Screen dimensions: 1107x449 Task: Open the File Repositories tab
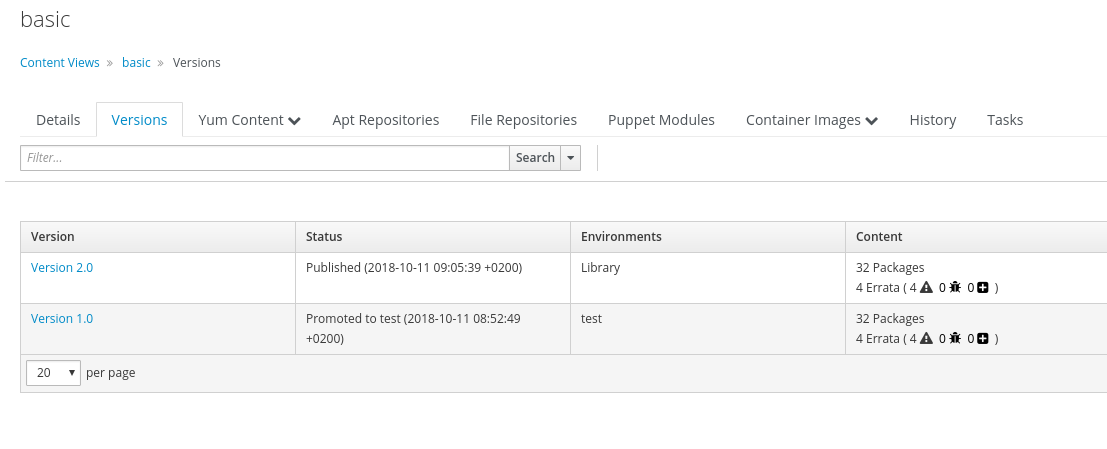pyautogui.click(x=523, y=120)
